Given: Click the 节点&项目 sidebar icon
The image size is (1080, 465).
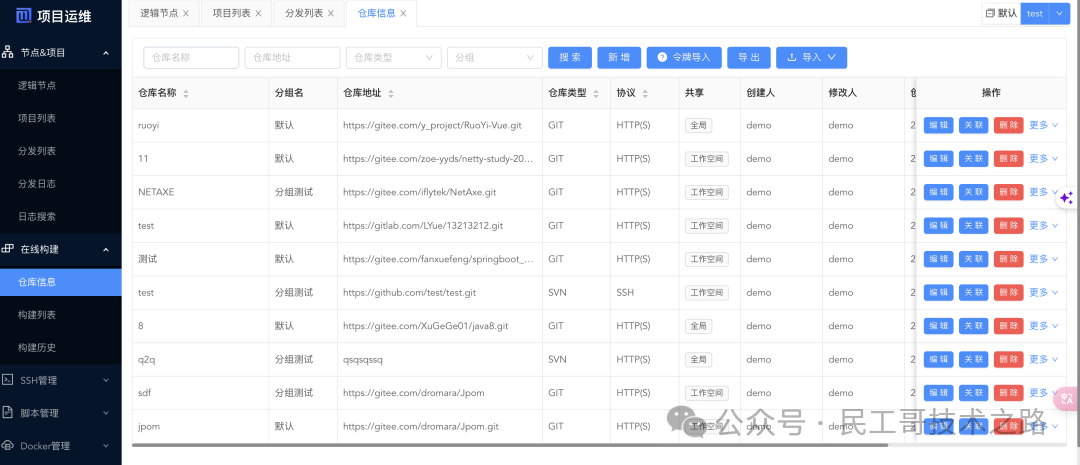Looking at the screenshot, I should (x=8, y=52).
